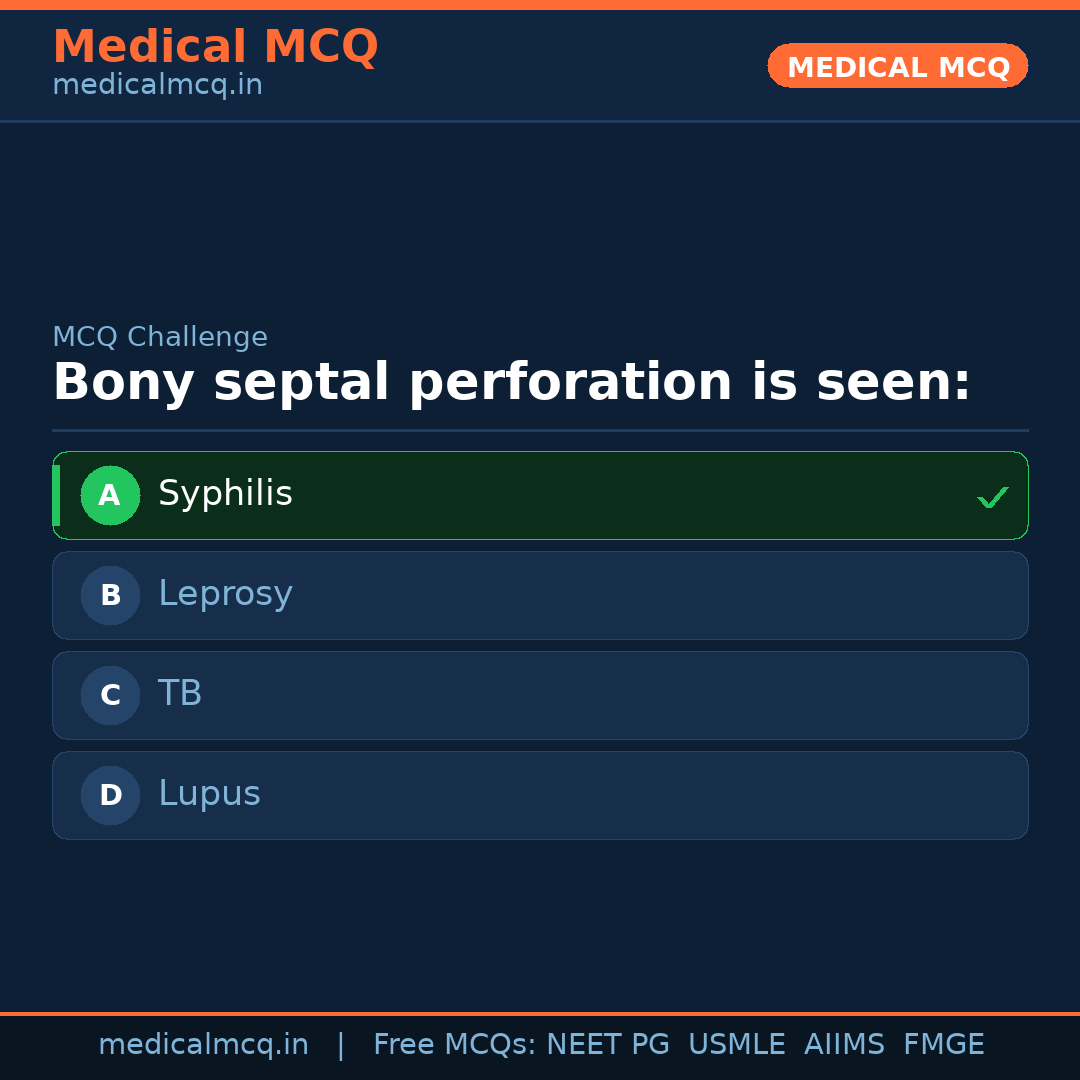Click the green bar beside option A
This screenshot has width=1080, height=1080.
(x=56, y=495)
